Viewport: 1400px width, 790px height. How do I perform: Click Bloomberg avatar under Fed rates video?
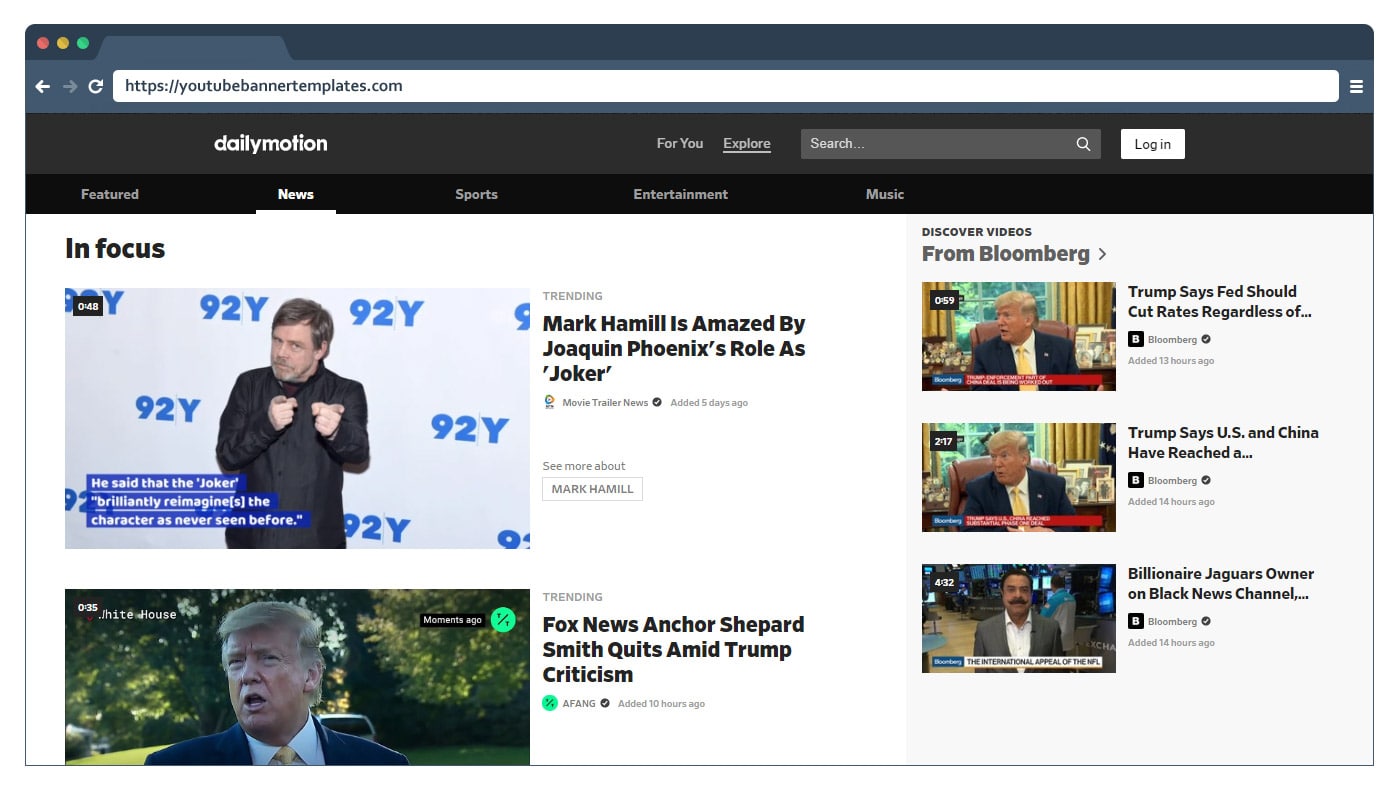click(1135, 339)
